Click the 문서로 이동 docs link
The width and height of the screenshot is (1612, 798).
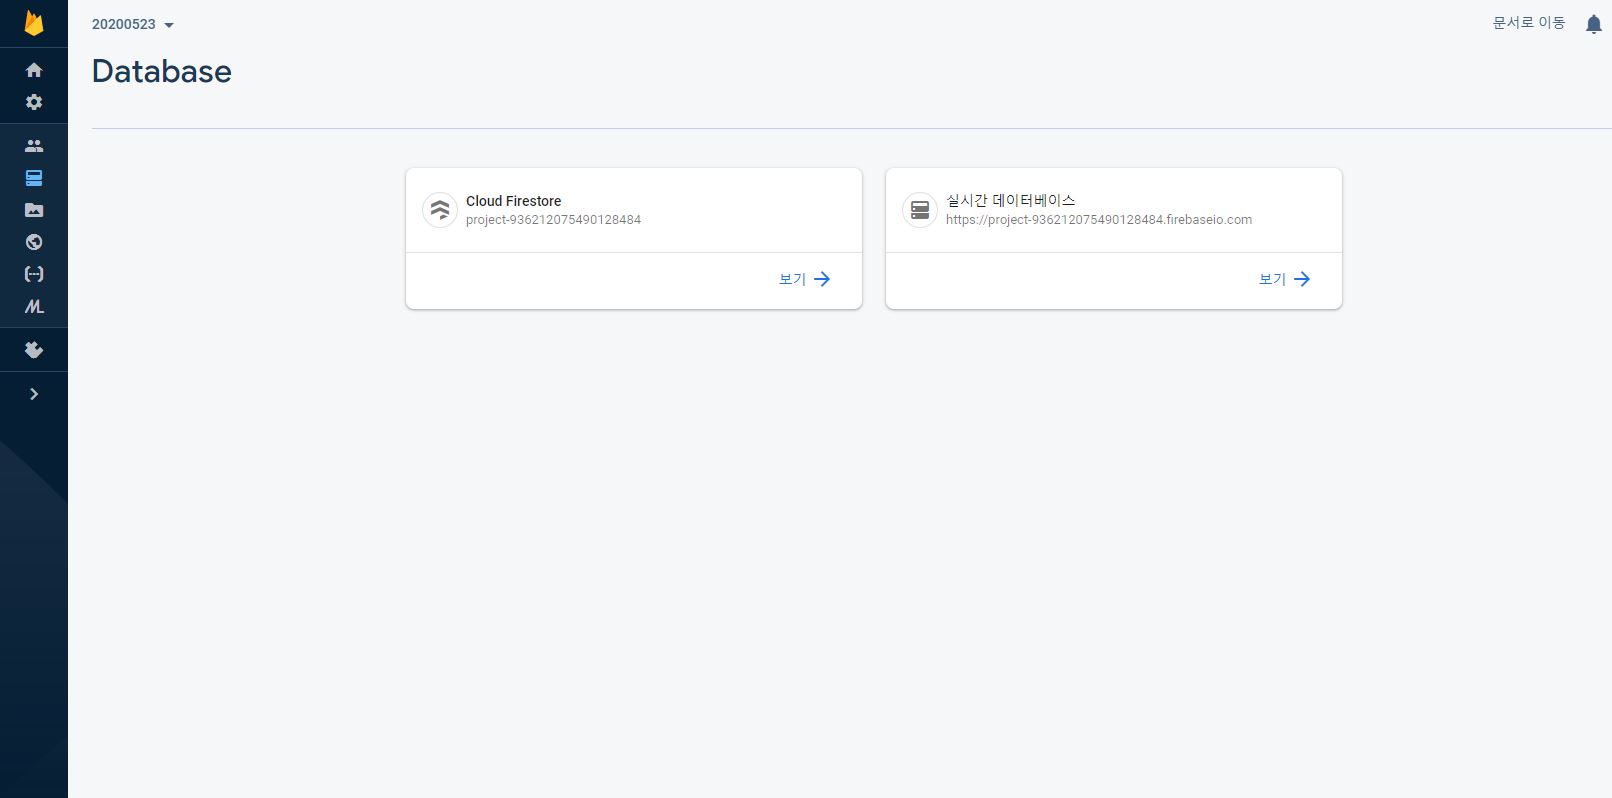[x=1529, y=23]
